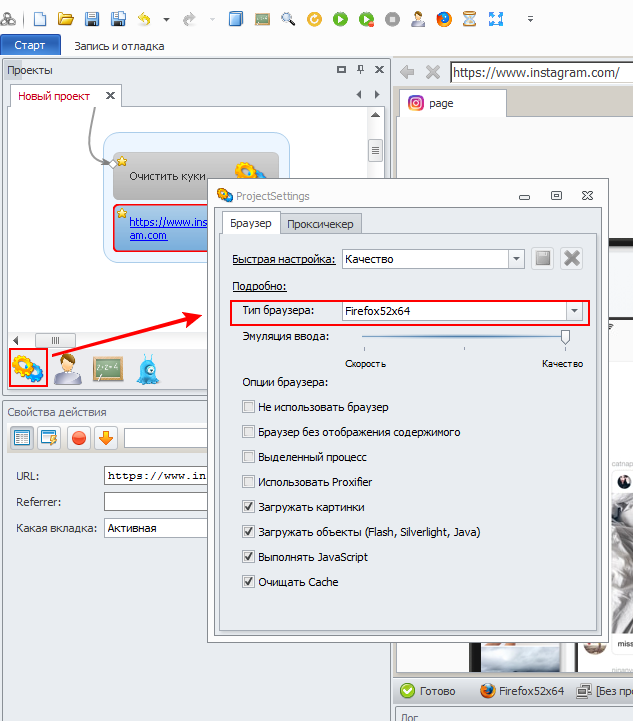Switch to the Проксичекер tab

(x=320, y=224)
